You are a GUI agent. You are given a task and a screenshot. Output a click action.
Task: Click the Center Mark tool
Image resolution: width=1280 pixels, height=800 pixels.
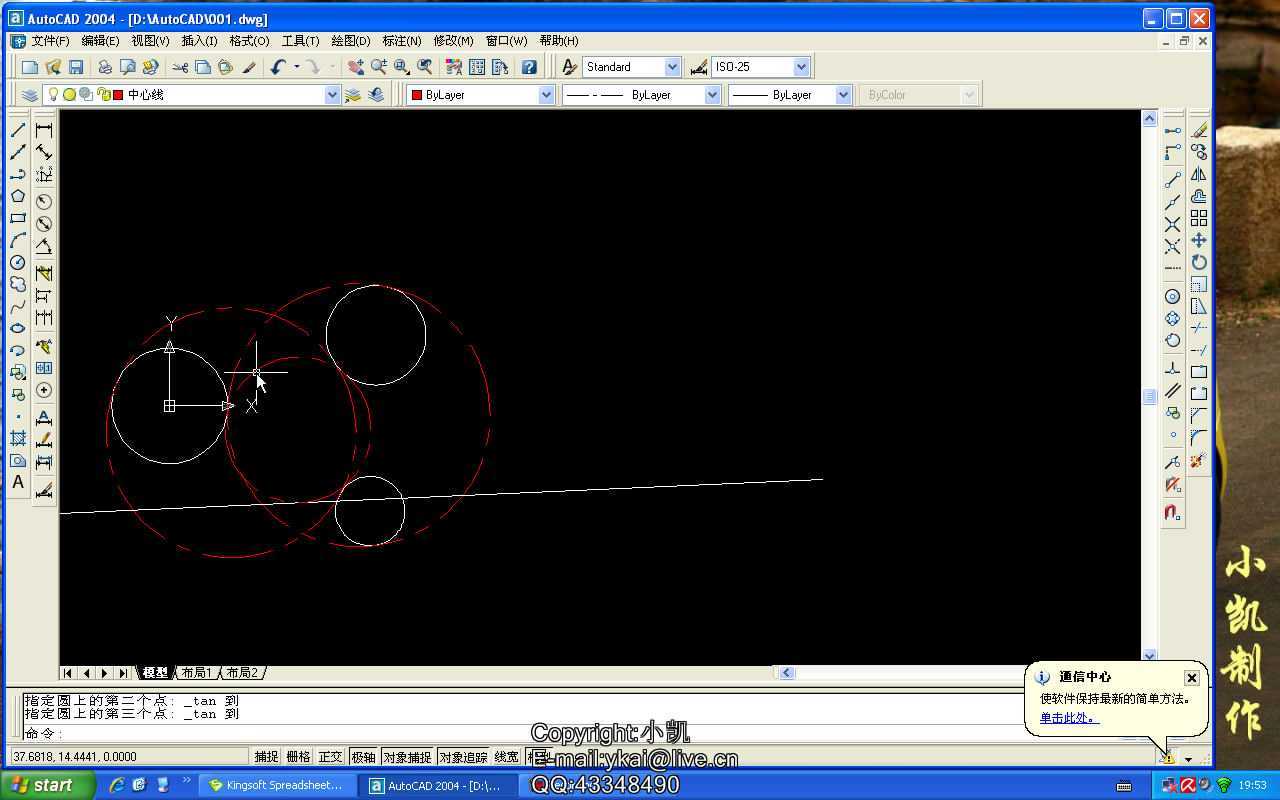point(44,390)
